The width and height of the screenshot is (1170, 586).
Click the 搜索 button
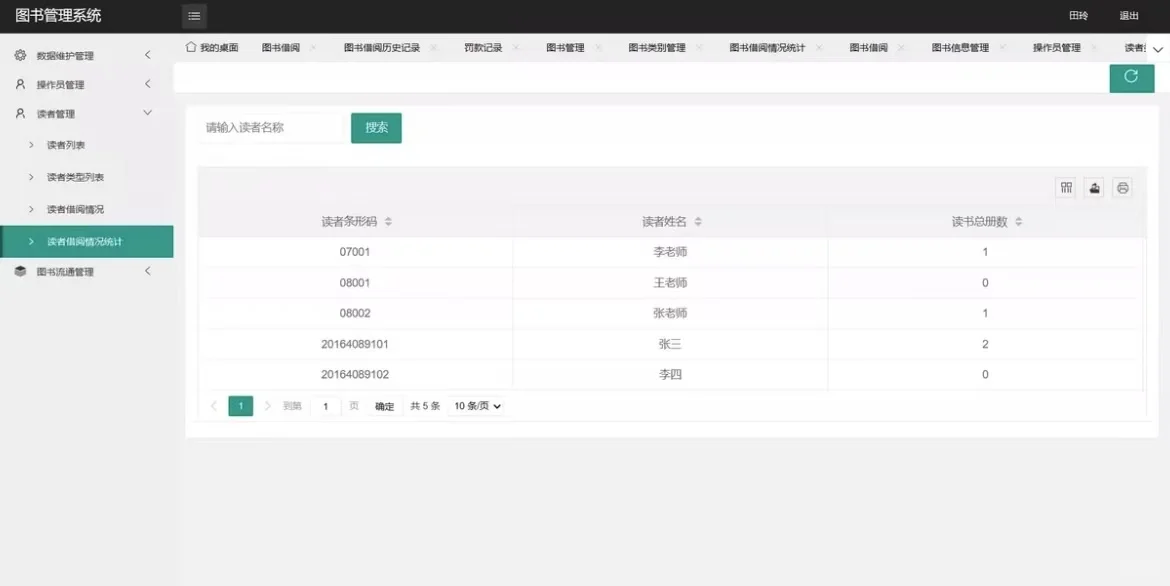click(x=376, y=128)
